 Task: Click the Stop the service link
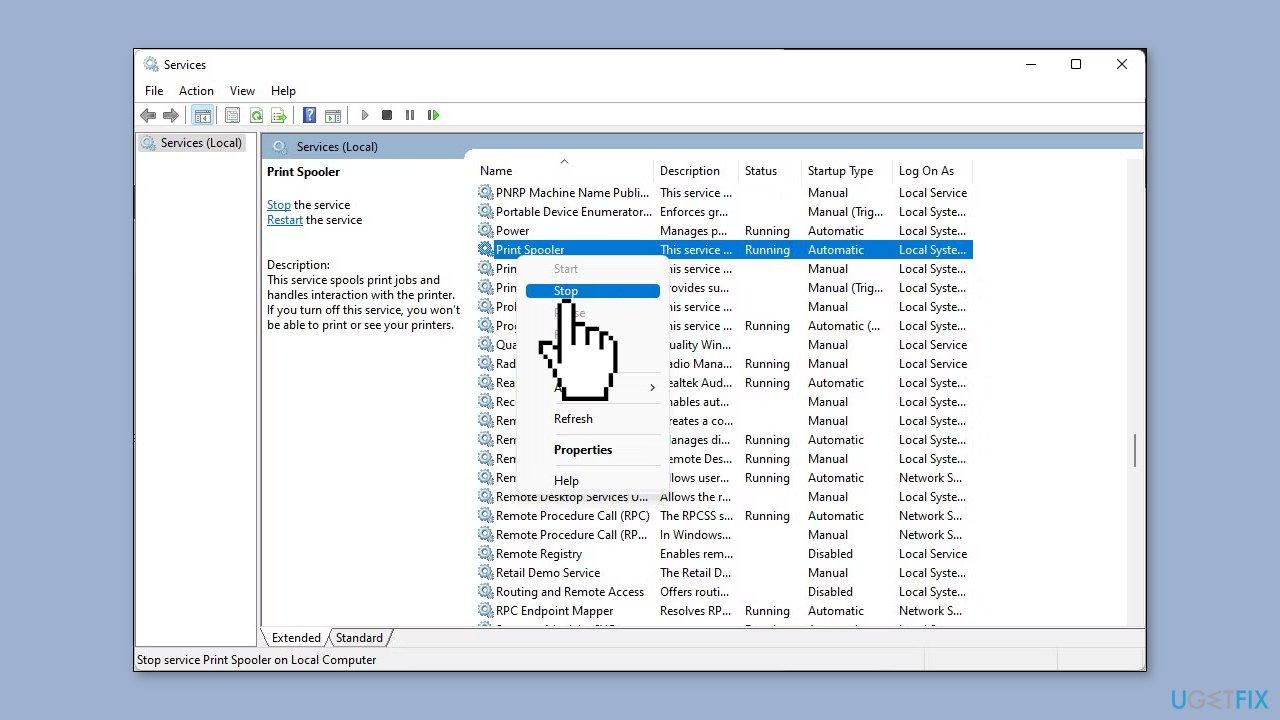[x=279, y=204]
